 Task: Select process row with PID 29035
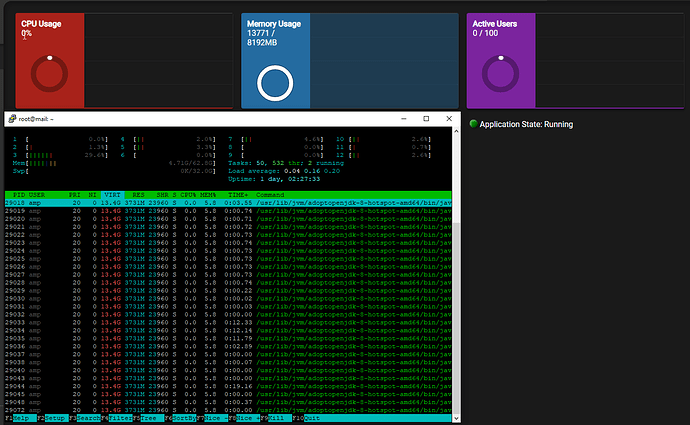click(228, 338)
